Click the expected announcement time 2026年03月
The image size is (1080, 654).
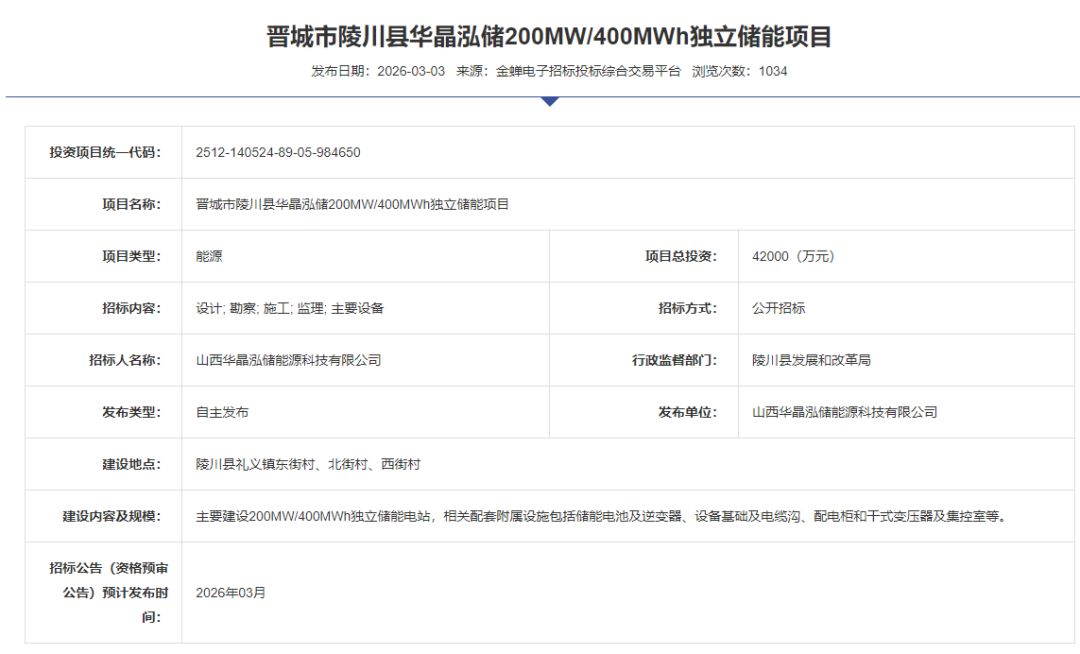pos(231,593)
